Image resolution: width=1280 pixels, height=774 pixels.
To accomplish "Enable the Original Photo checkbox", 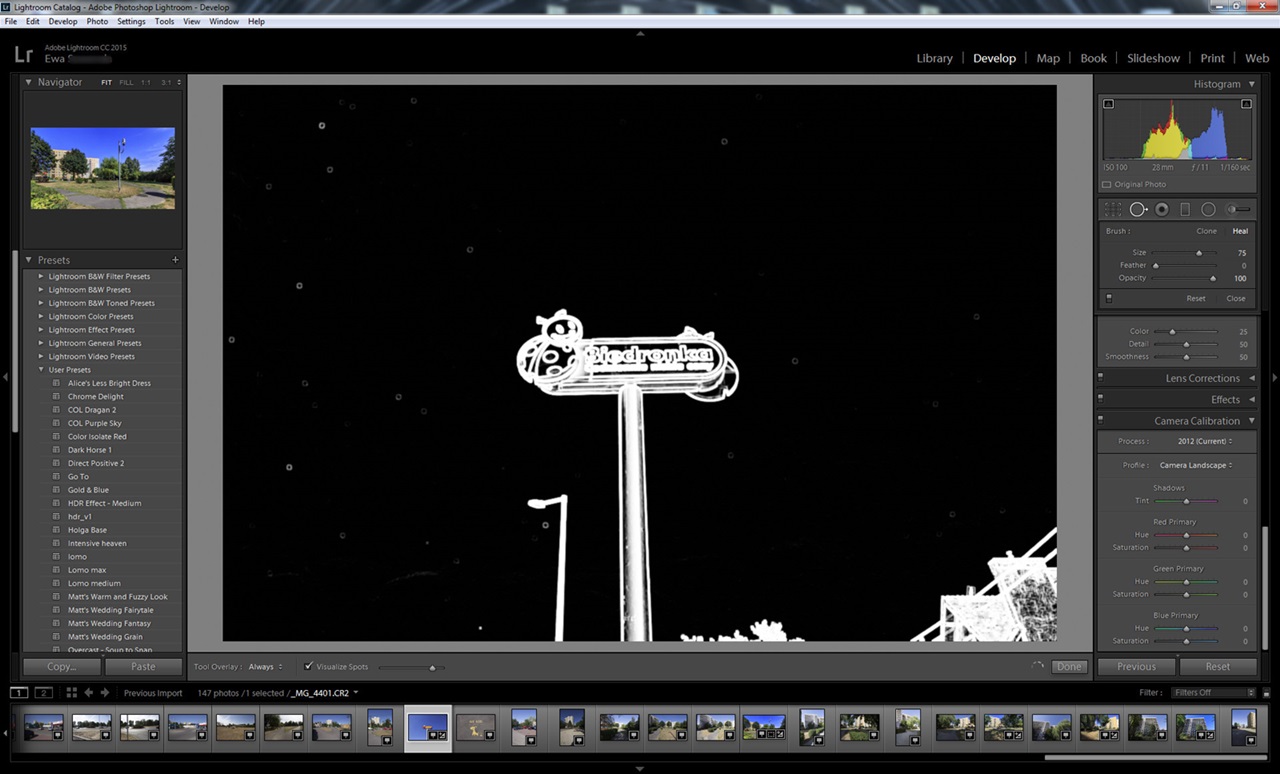I will (x=1106, y=185).
